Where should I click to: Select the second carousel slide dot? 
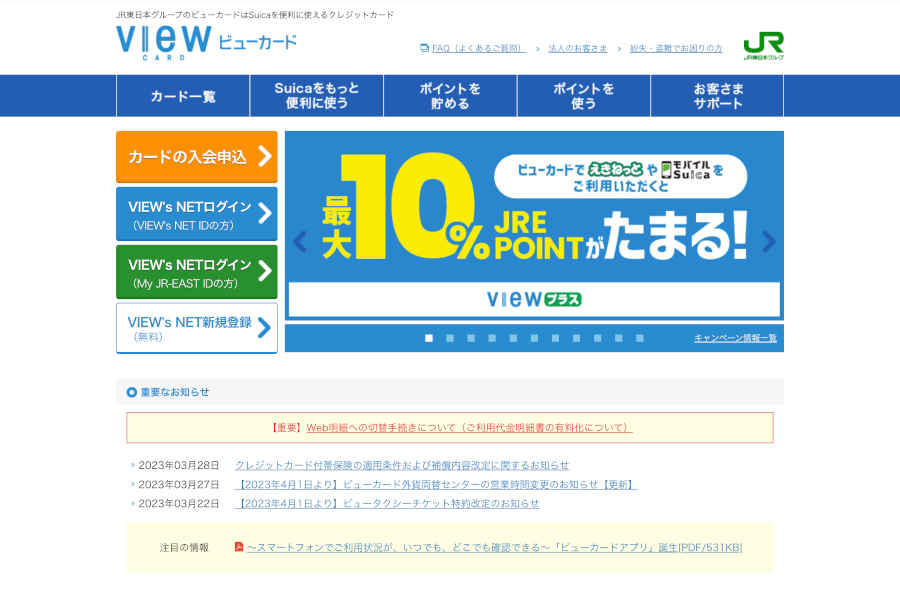tap(450, 338)
